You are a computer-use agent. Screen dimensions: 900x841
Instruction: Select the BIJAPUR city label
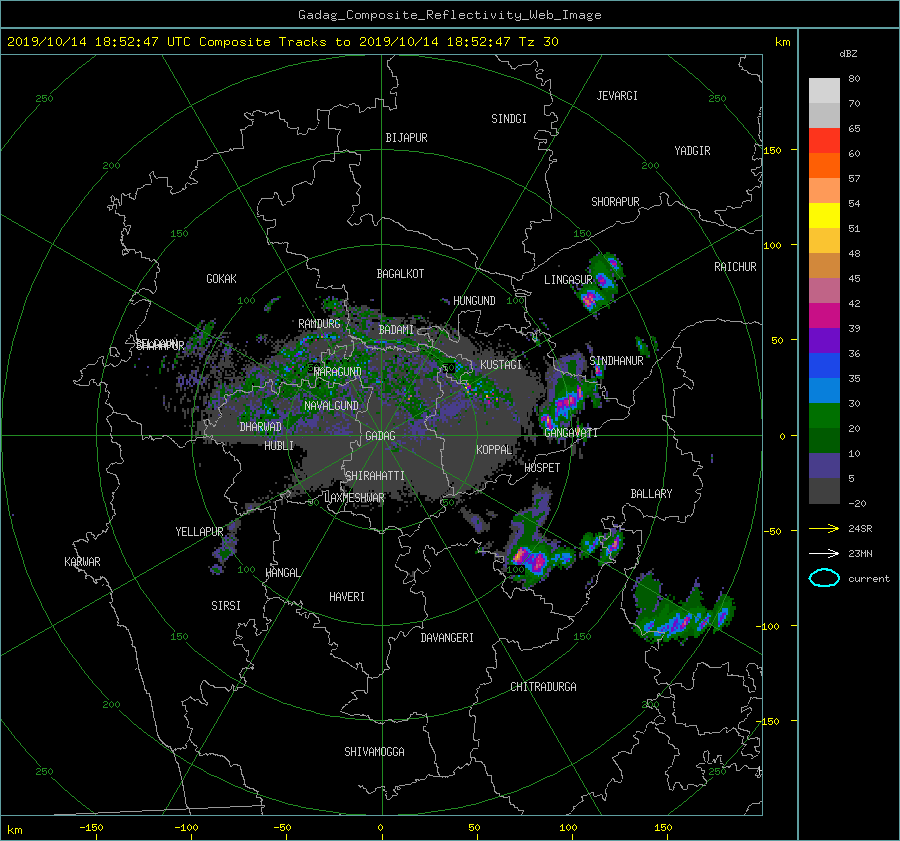[406, 138]
